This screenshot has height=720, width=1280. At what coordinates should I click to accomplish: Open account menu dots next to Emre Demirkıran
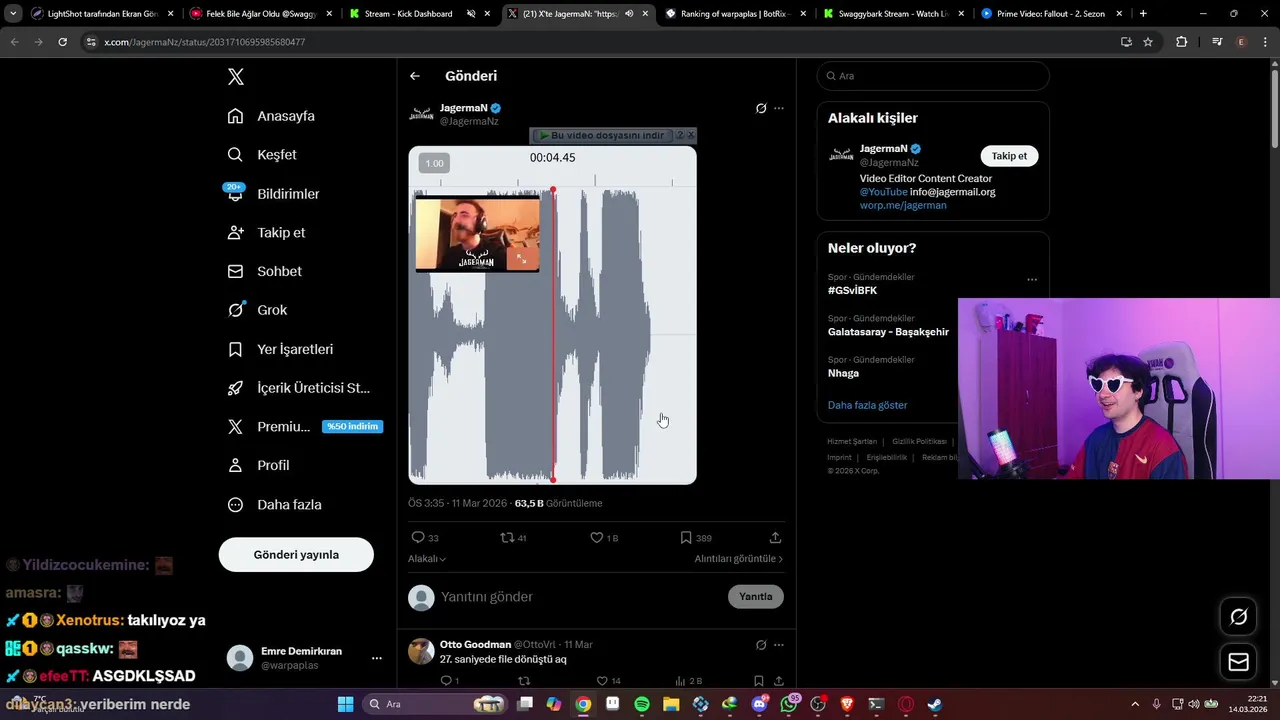(x=376, y=658)
